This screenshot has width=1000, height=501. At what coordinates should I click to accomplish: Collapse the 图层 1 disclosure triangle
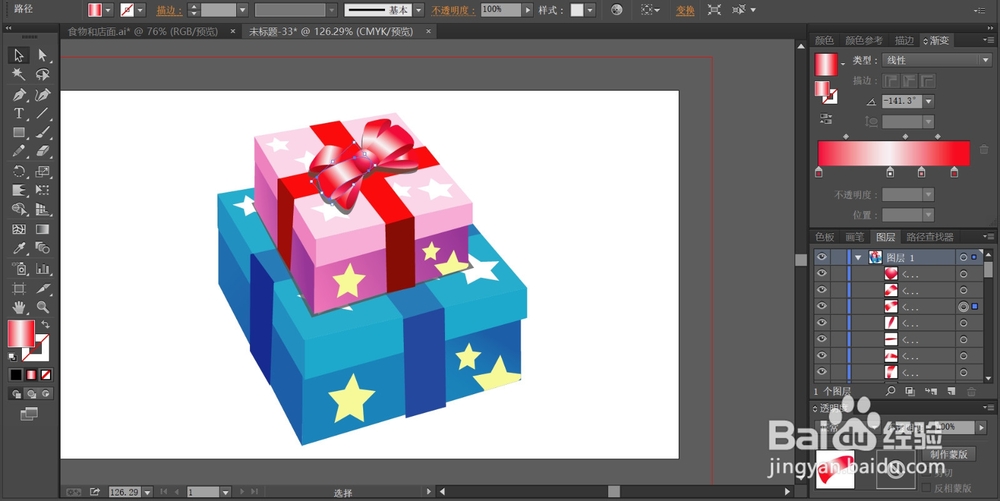858,258
